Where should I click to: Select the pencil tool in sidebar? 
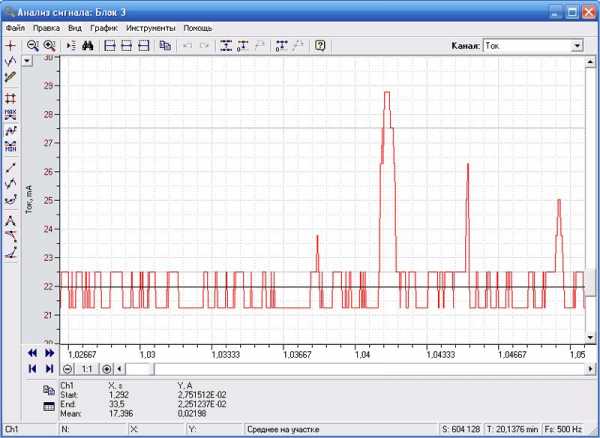tap(11, 77)
